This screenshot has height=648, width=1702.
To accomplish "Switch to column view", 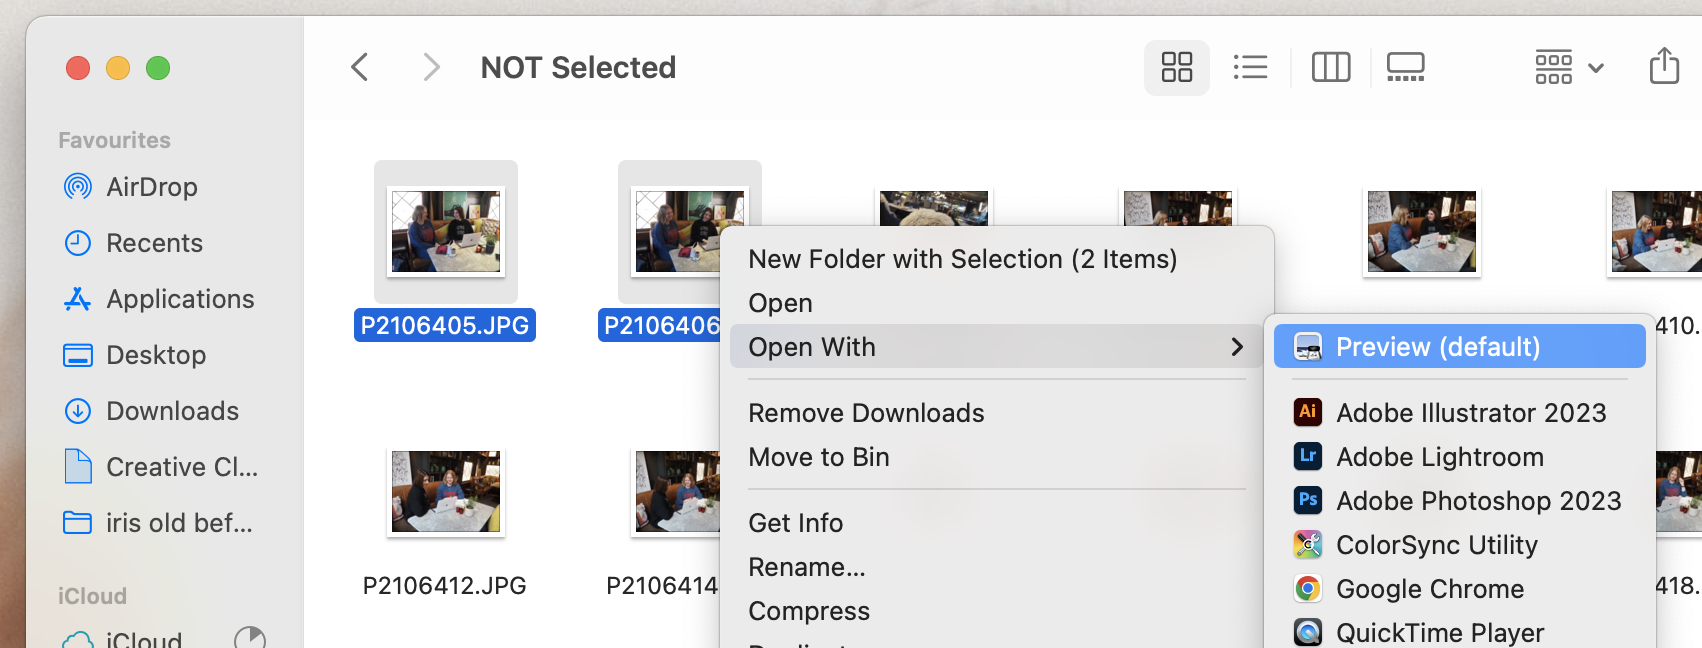I will [1330, 67].
